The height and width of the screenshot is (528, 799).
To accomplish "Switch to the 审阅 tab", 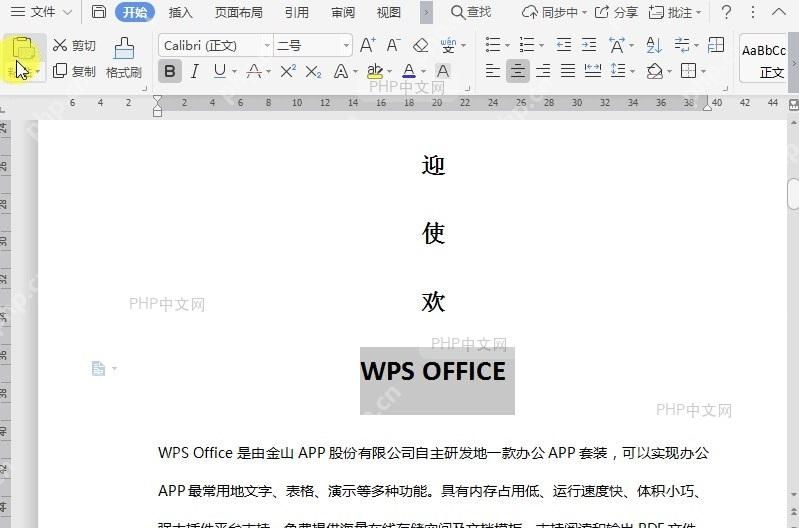I will coord(343,12).
